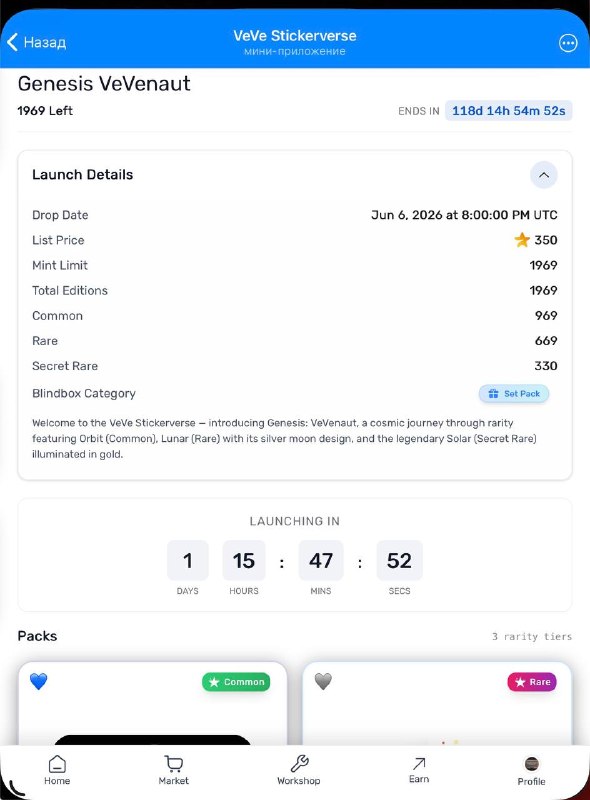Go to Earn arrow icon

click(419, 763)
